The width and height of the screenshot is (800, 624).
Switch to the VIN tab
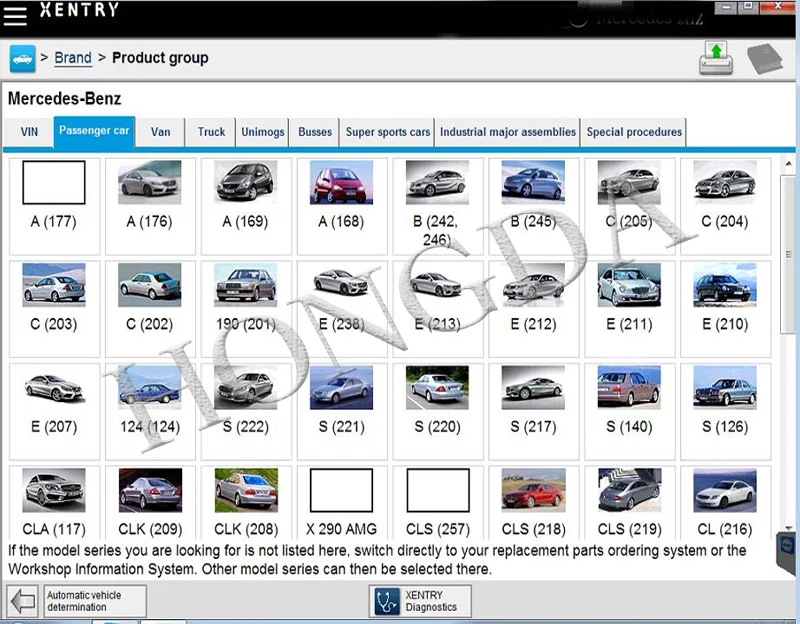(x=29, y=132)
